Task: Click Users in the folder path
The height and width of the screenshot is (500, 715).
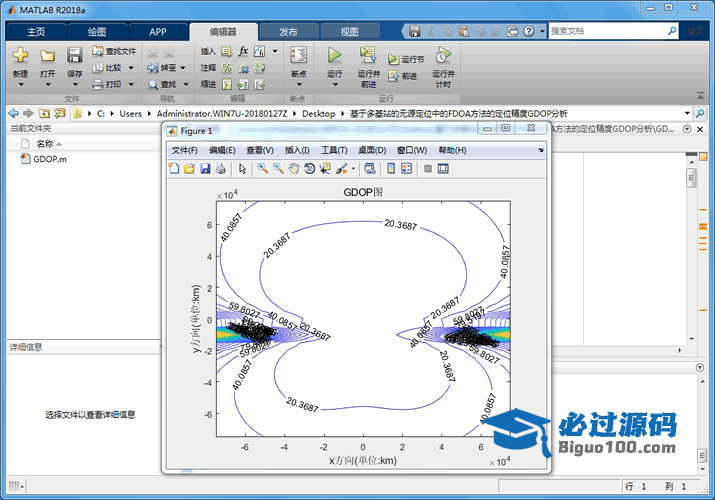Action: 130,113
